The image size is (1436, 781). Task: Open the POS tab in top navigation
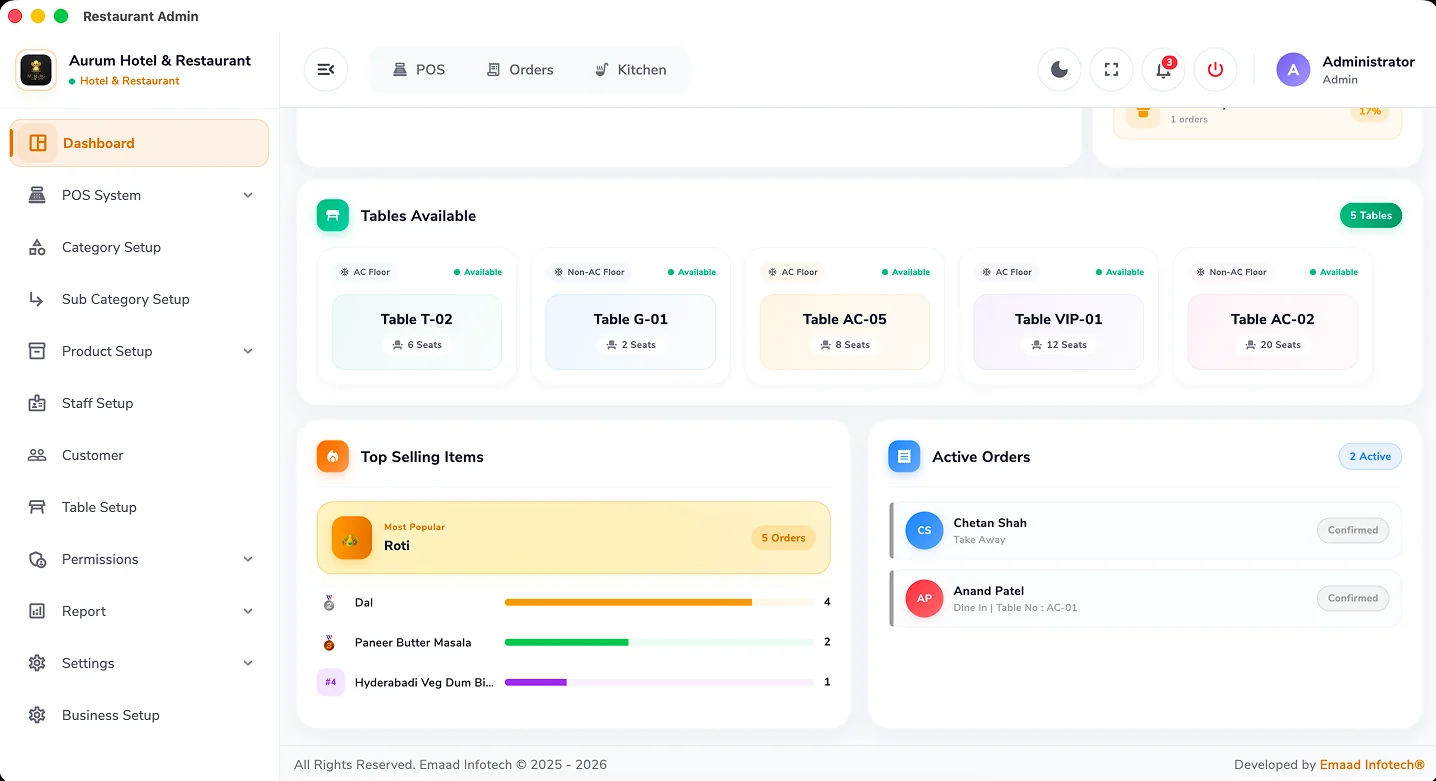(419, 70)
